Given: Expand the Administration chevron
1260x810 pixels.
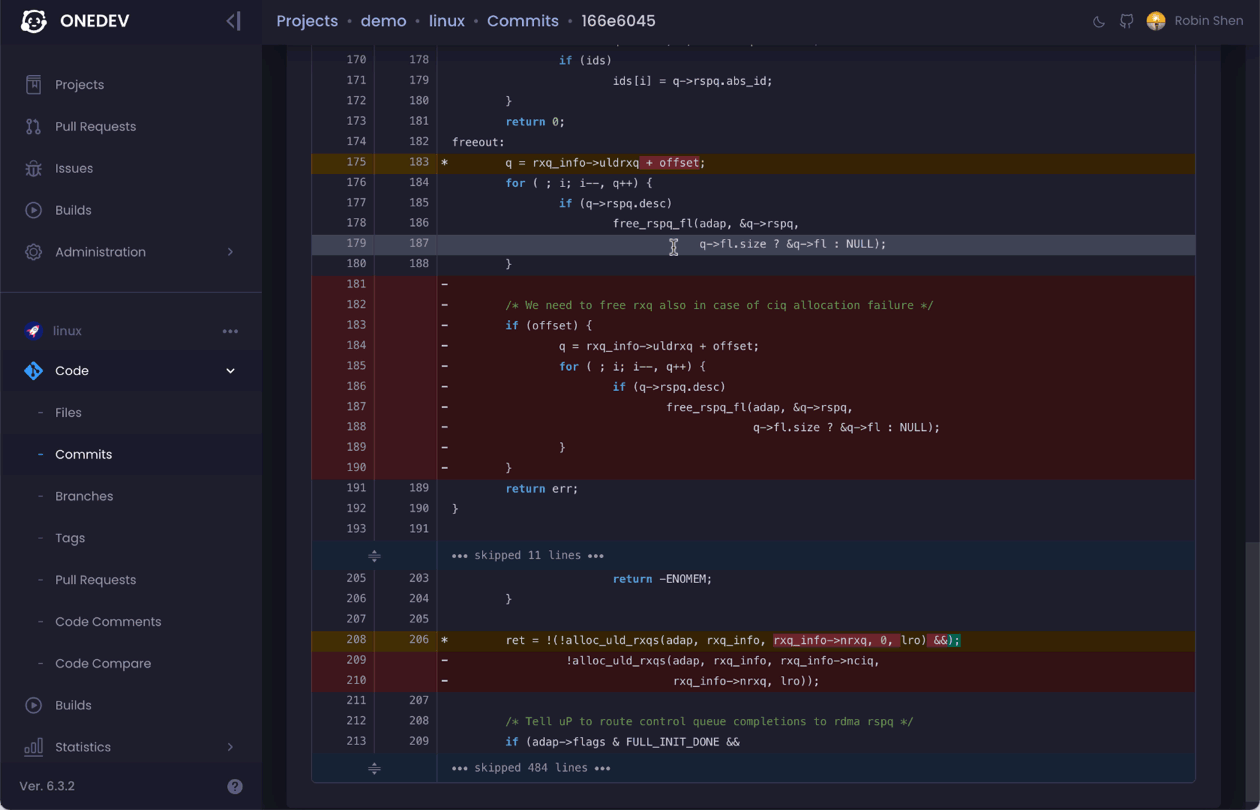Looking at the screenshot, I should [230, 252].
